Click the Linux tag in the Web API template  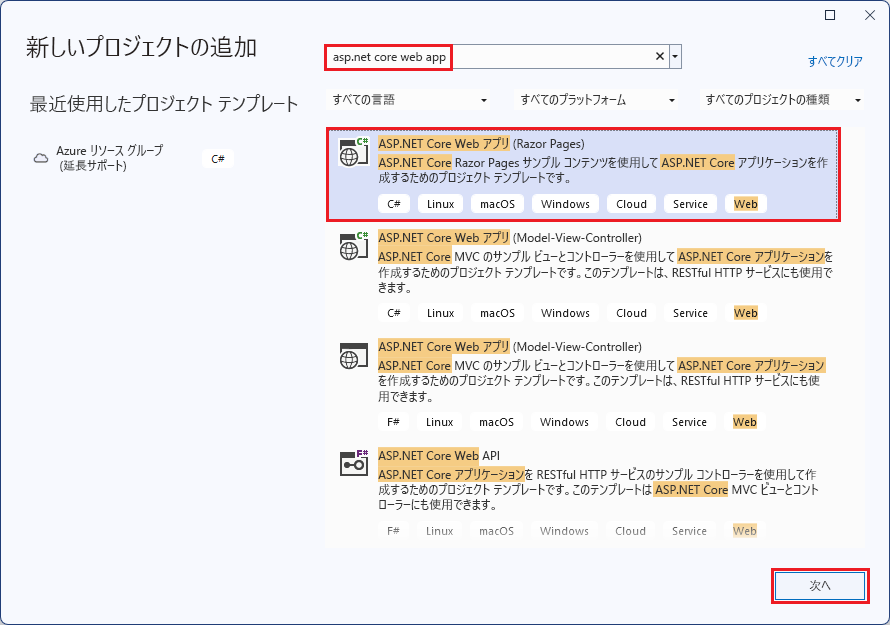[439, 531]
